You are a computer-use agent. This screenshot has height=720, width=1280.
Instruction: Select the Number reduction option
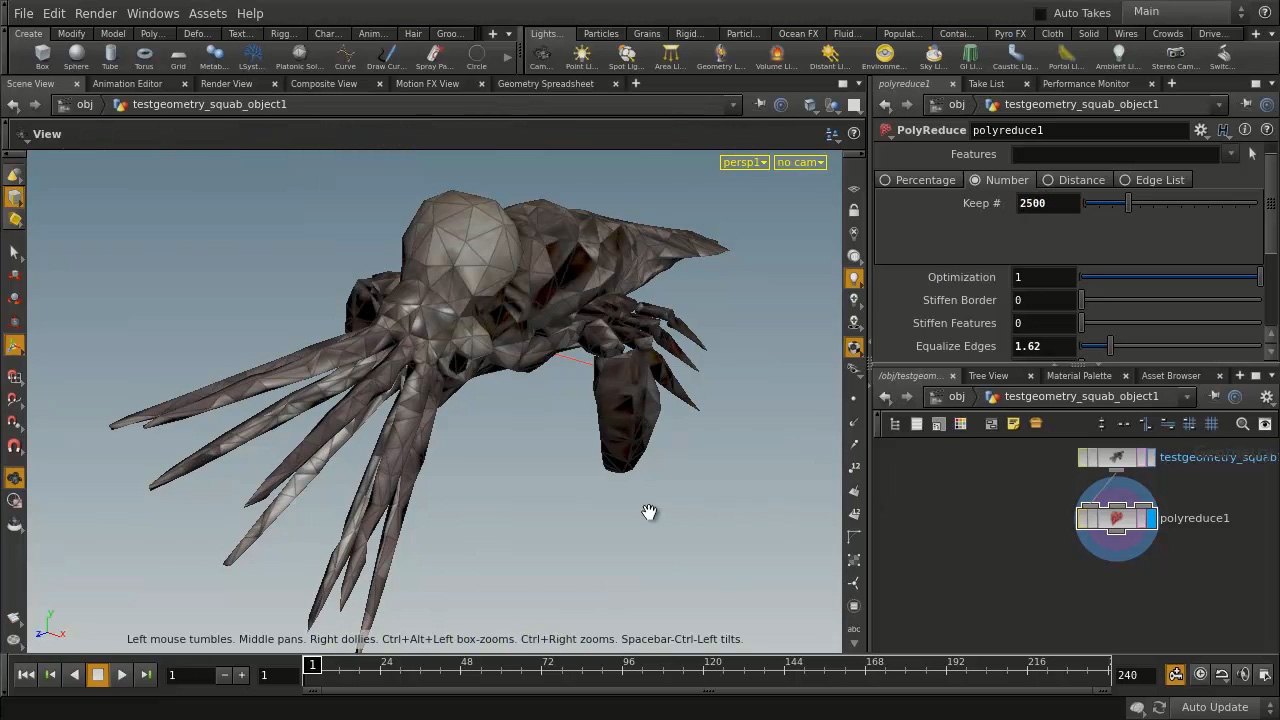coord(998,180)
